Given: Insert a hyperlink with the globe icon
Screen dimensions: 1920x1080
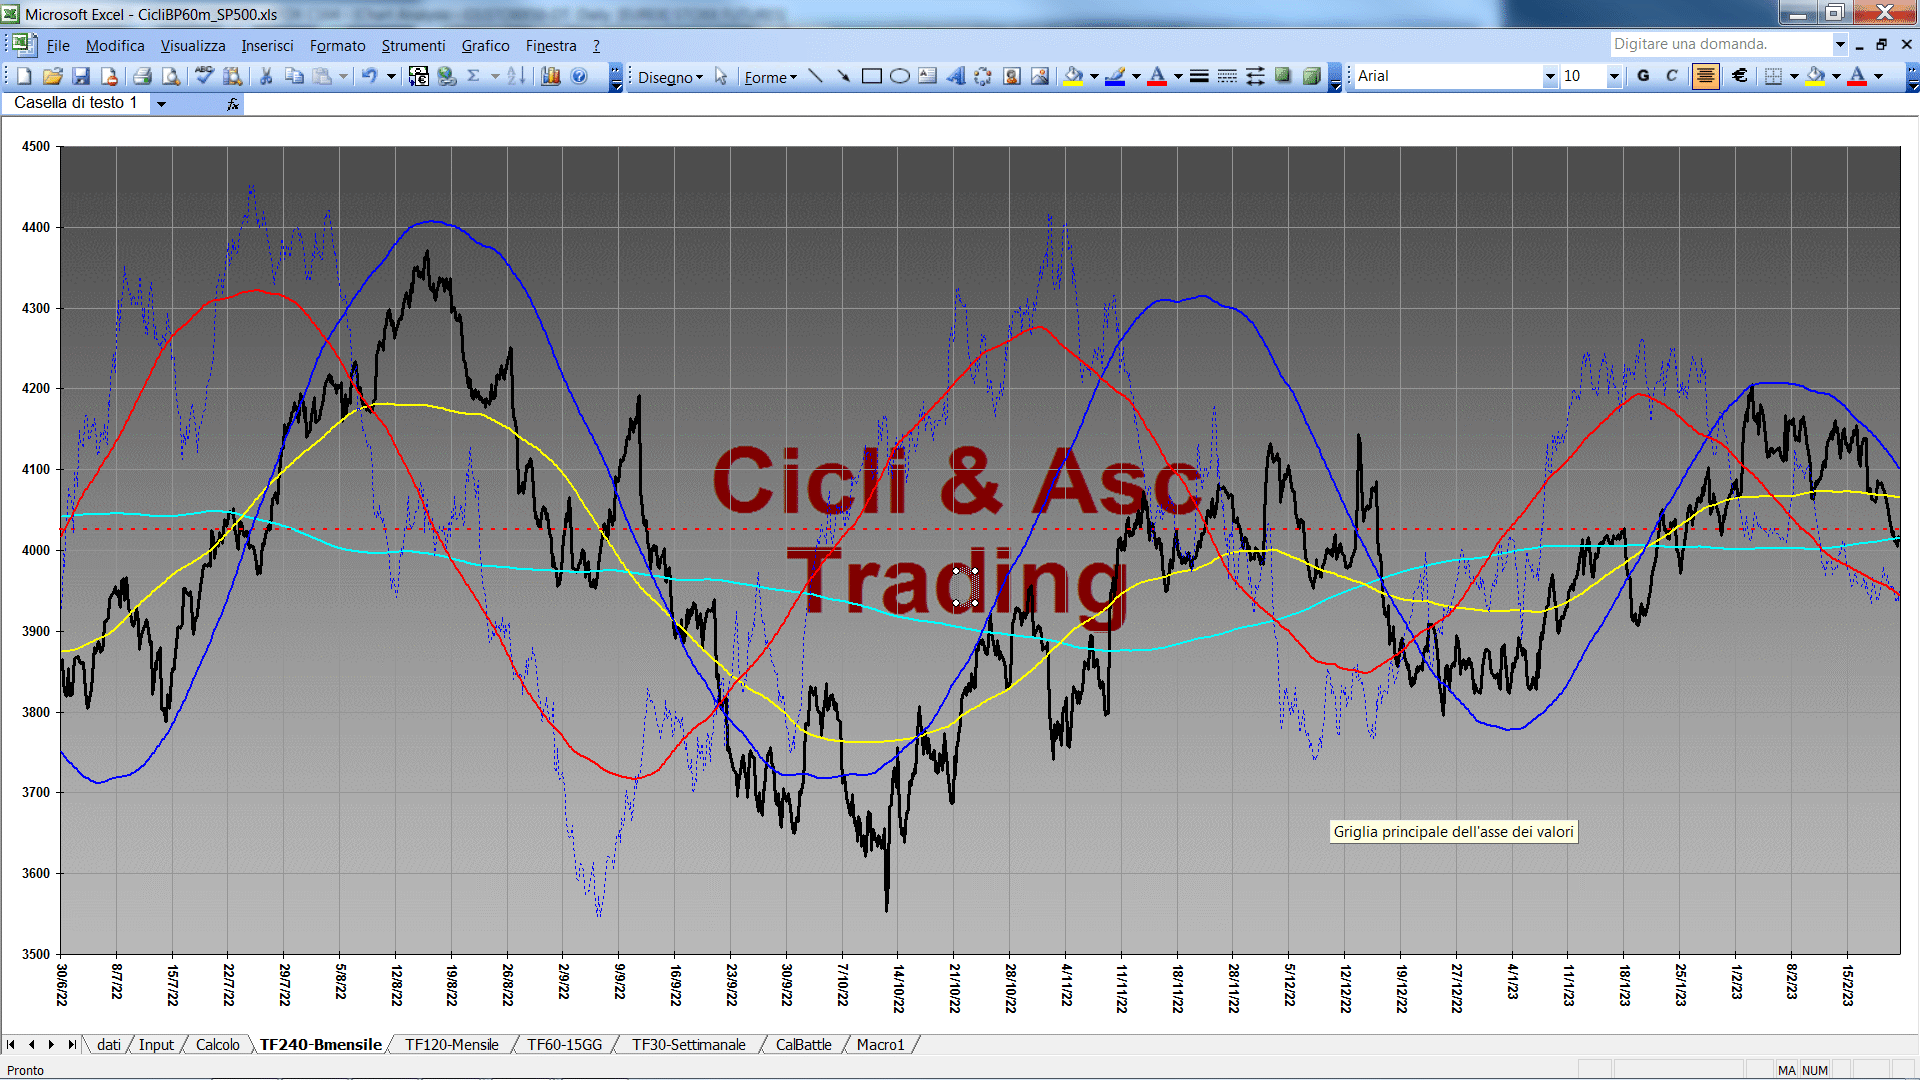Looking at the screenshot, I should pos(447,76).
